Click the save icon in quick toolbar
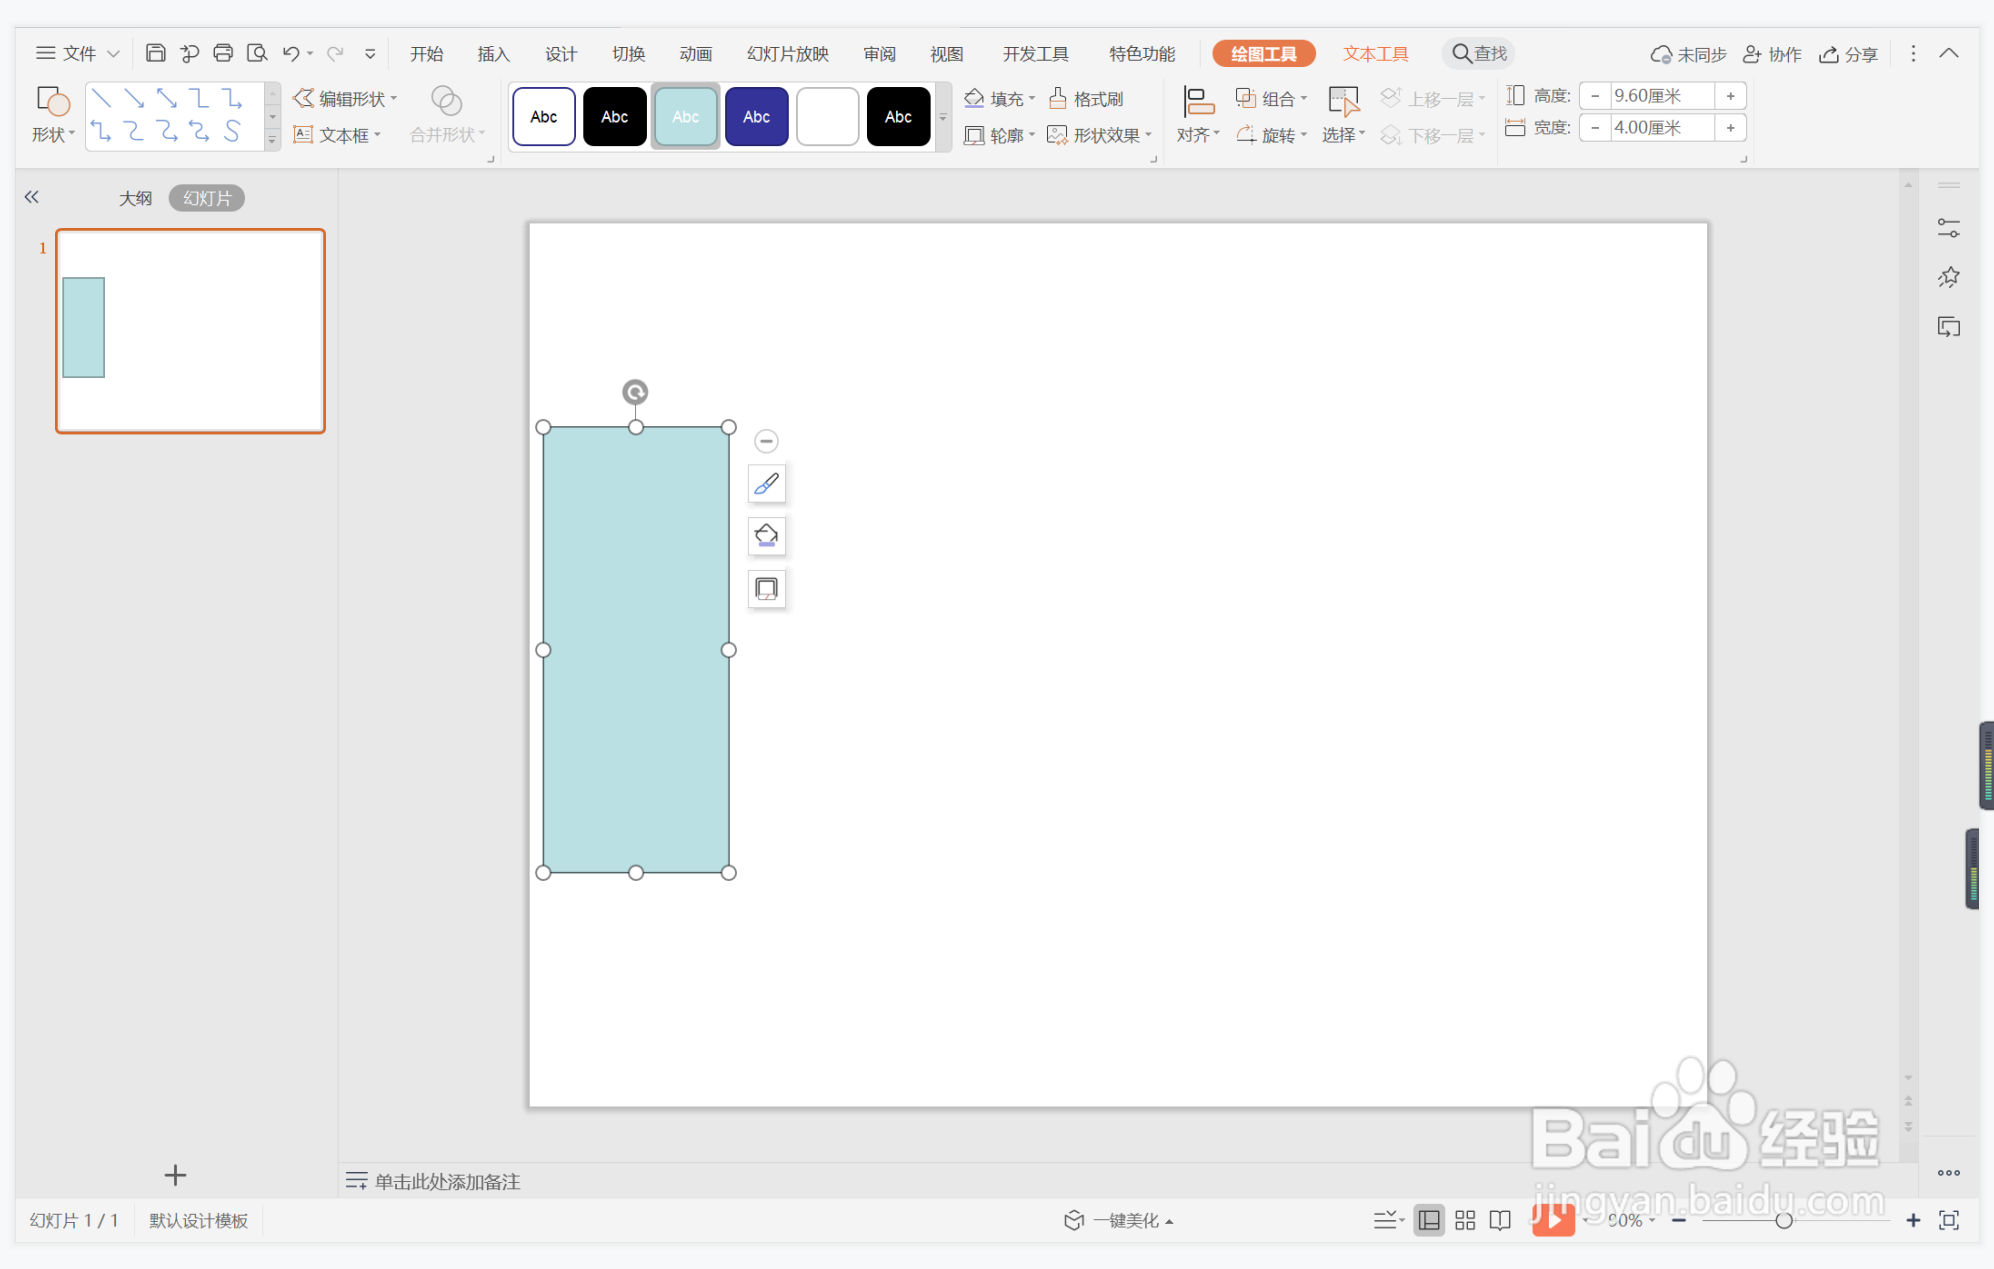Screen dimensions: 1994x1269 point(155,53)
